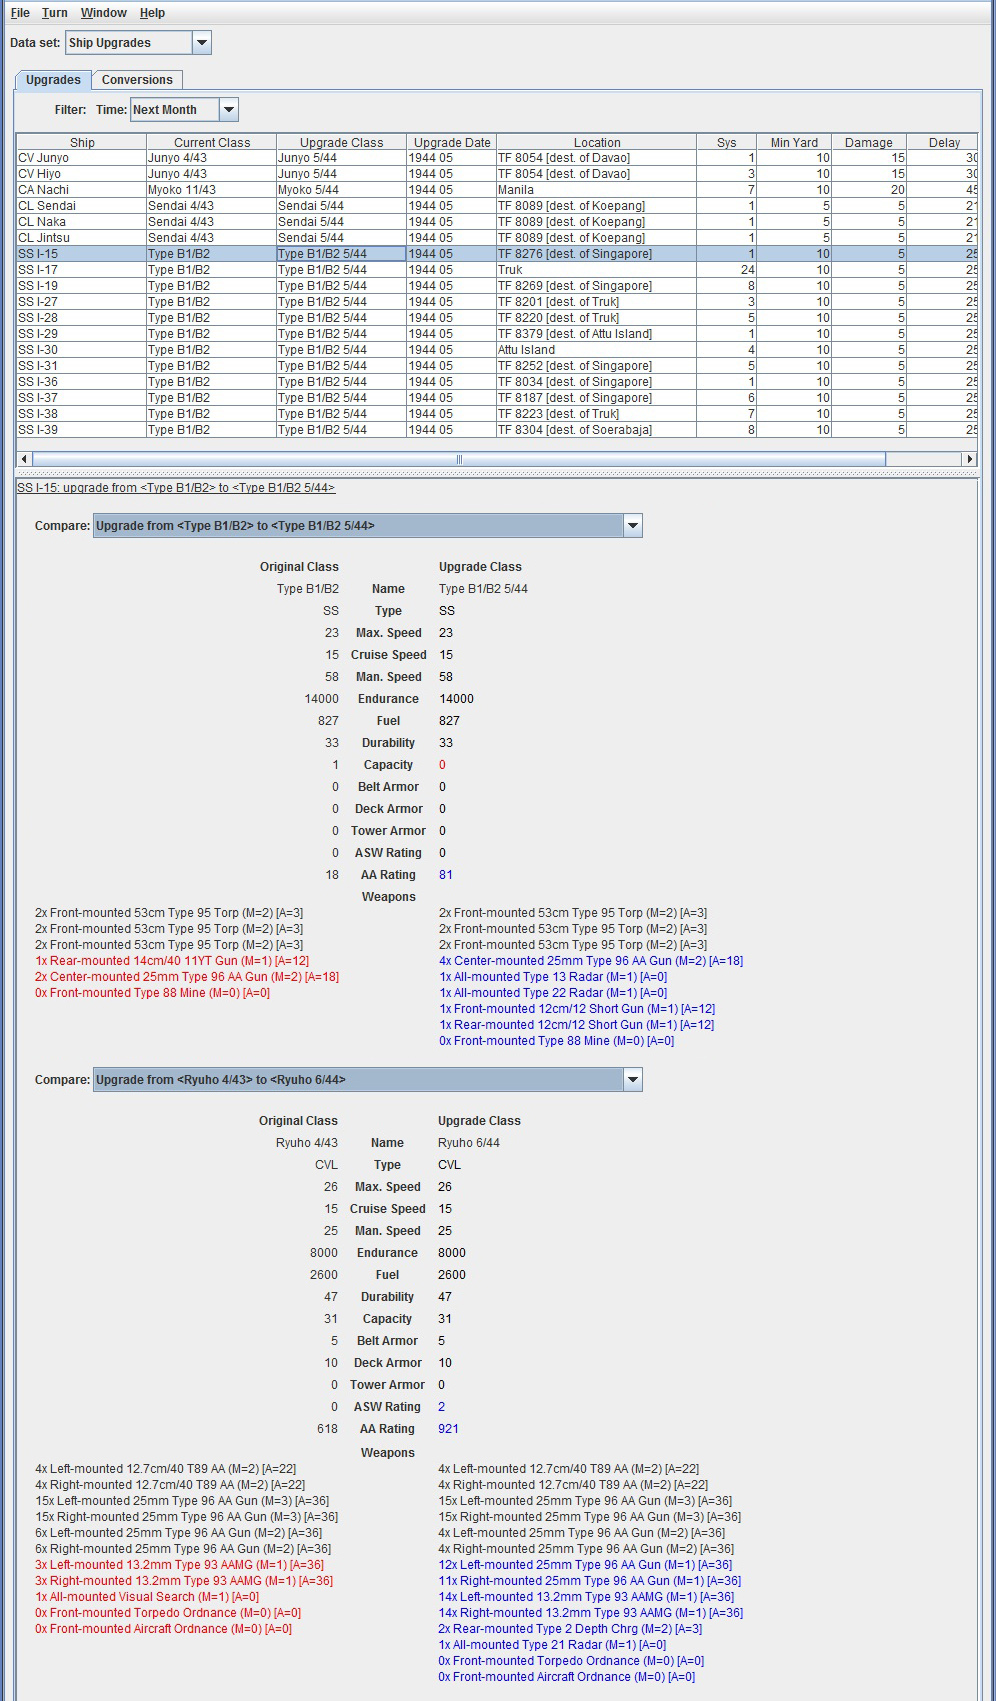Click the horizontal scrollbar right arrow

[968, 459]
